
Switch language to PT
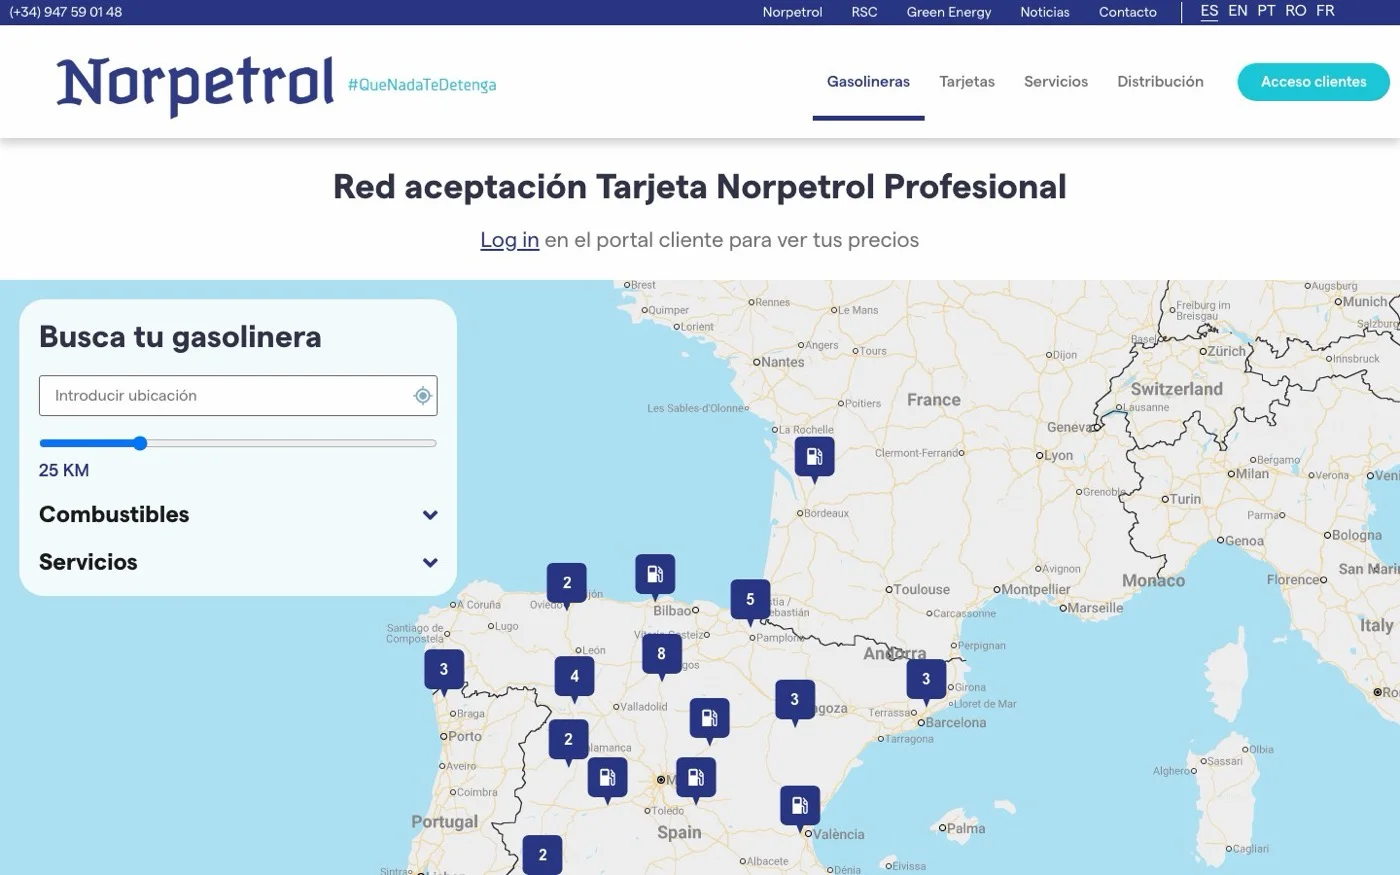tap(1266, 11)
